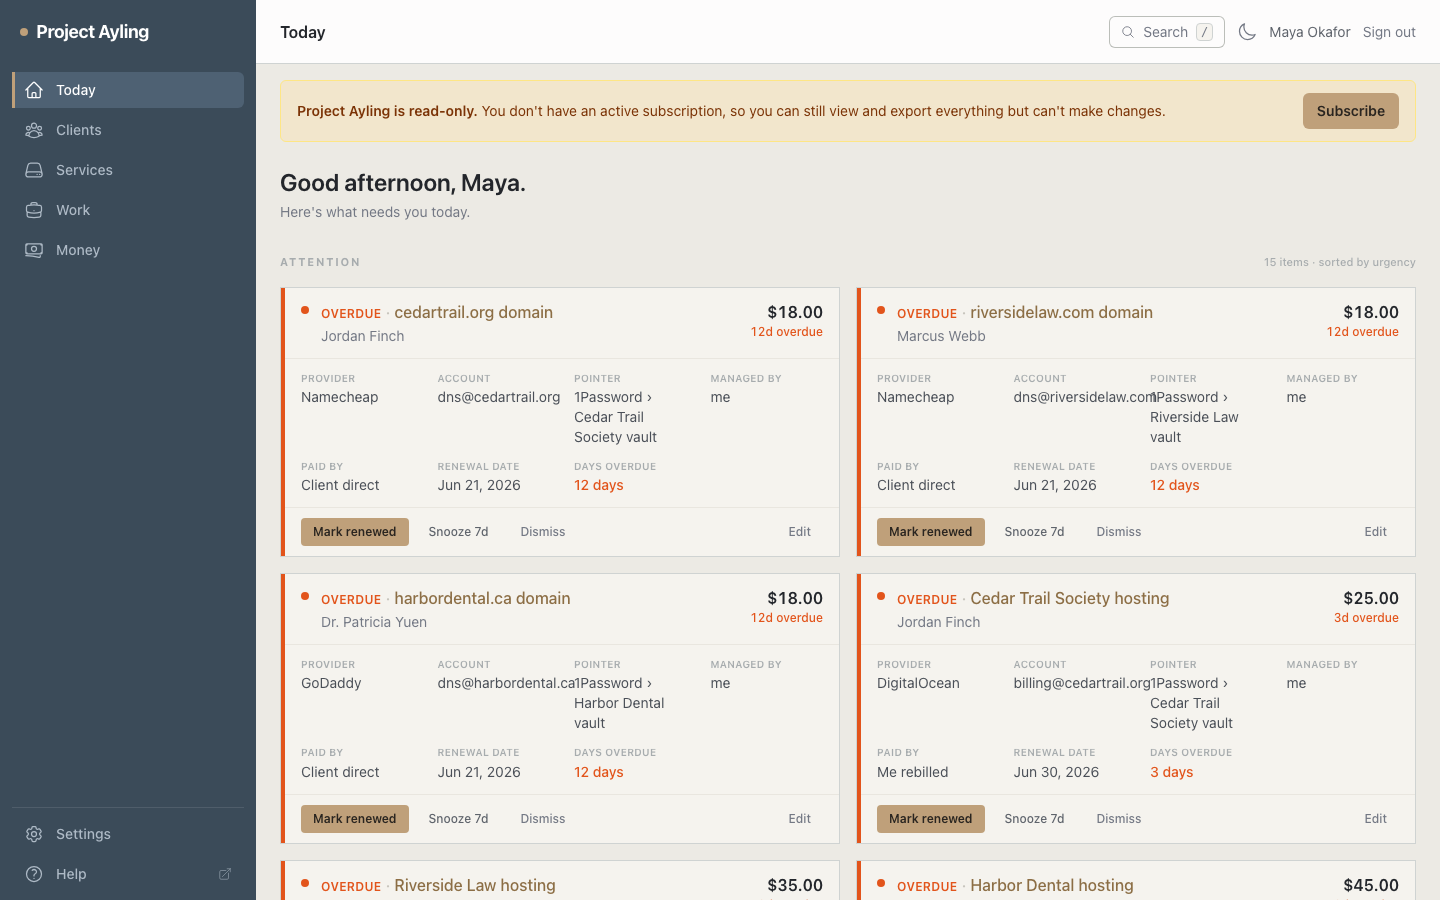
Task: Dismiss the cedartrail.org domain item
Action: [543, 532]
